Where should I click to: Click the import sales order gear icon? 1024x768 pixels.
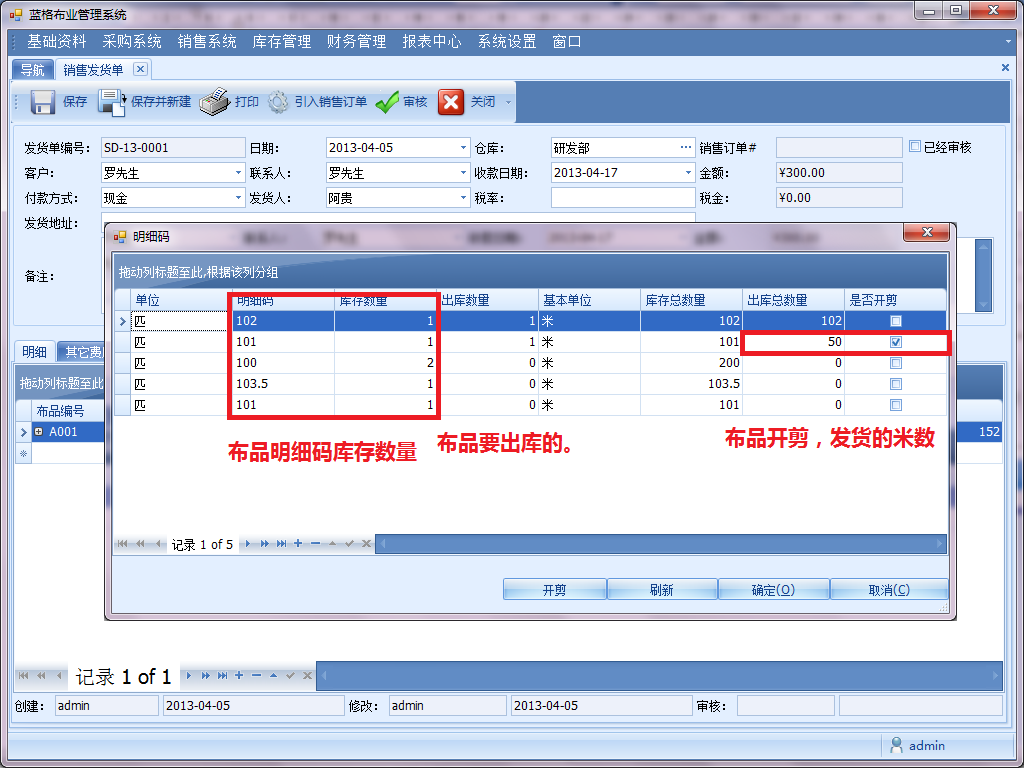[278, 102]
